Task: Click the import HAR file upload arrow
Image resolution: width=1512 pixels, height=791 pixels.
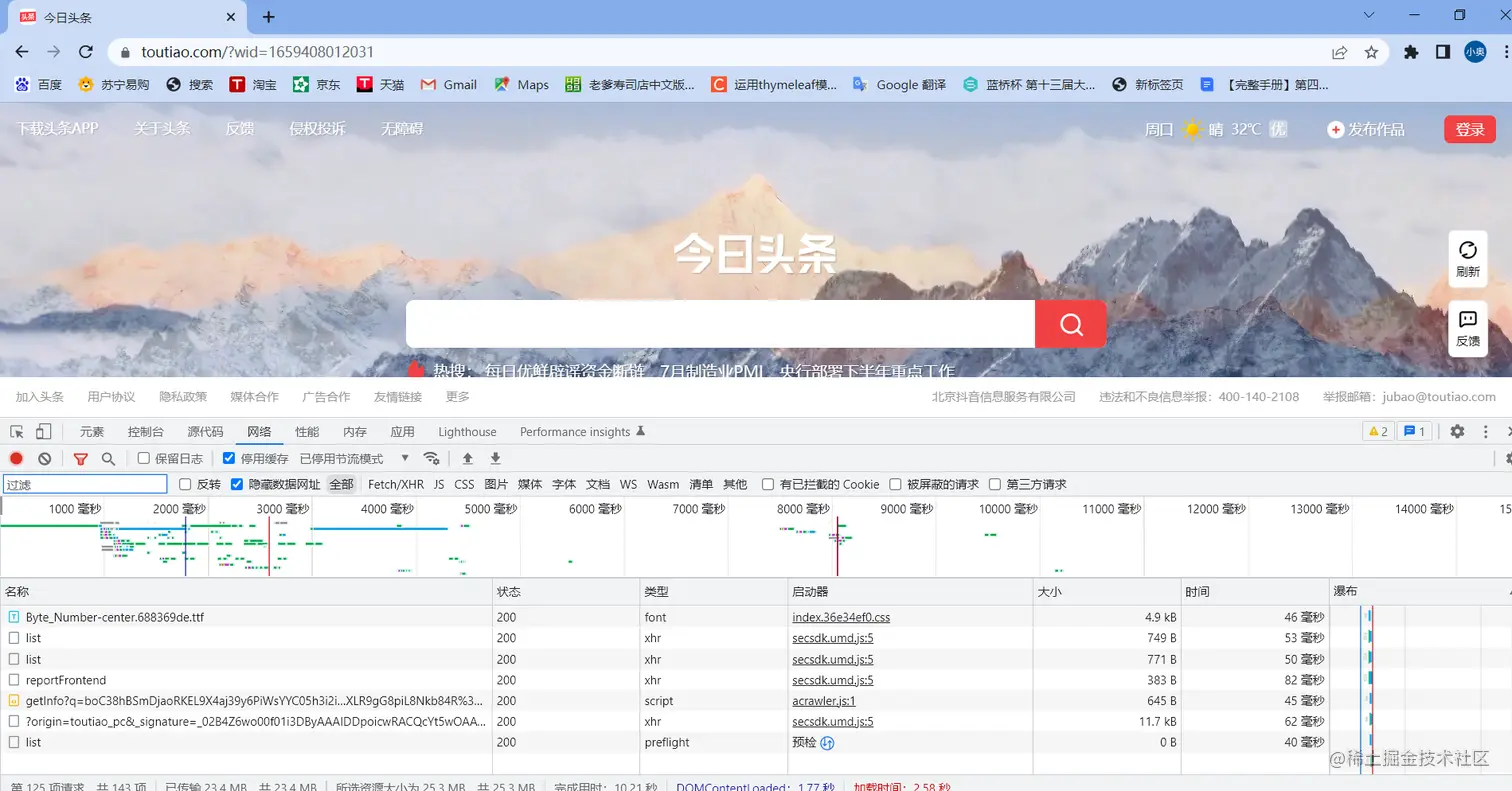Action: (467, 459)
